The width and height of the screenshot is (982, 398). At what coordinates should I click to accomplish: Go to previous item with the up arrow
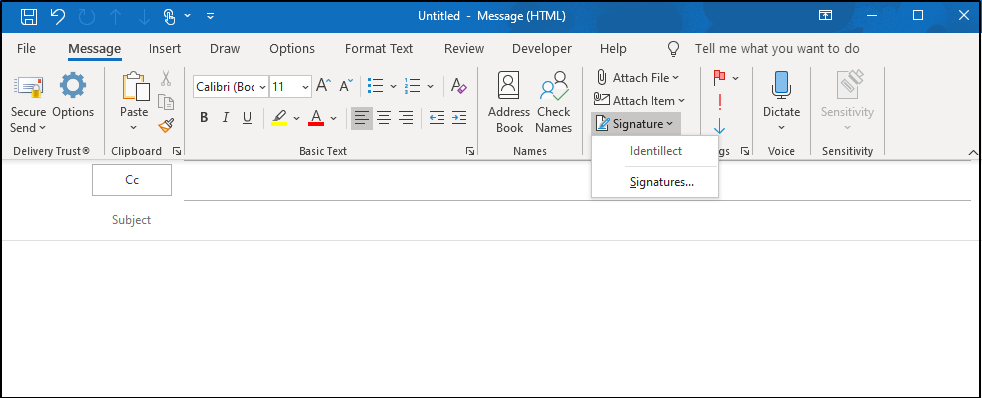coord(116,17)
